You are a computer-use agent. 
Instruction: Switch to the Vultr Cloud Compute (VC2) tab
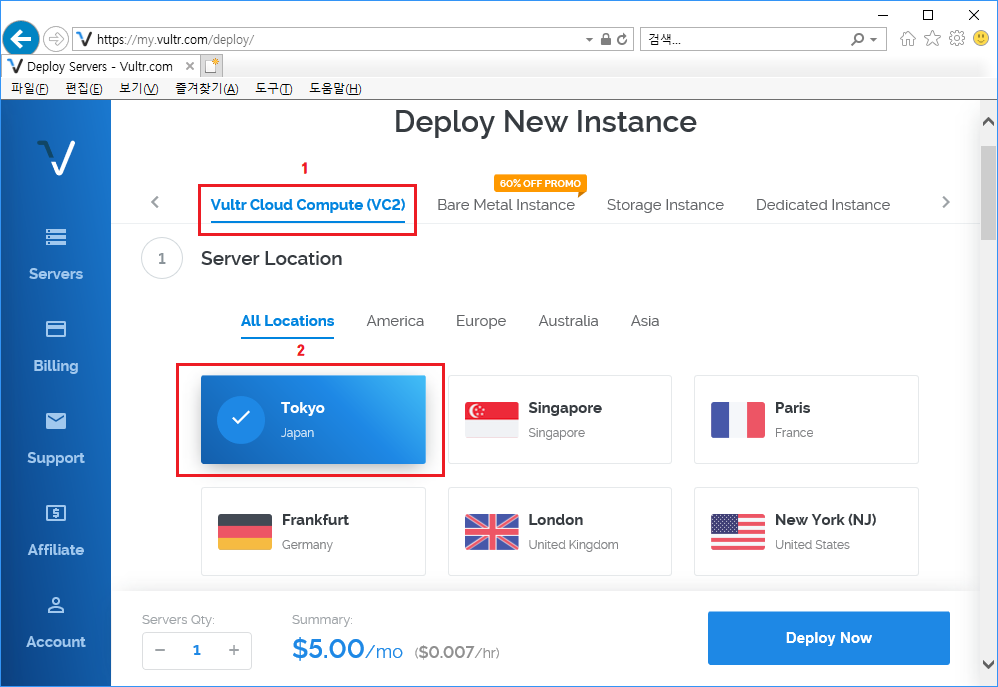coord(307,205)
